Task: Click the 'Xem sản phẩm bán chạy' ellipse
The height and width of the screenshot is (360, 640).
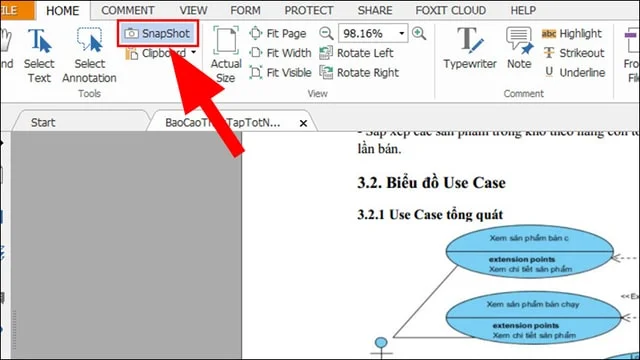Action: 533,318
